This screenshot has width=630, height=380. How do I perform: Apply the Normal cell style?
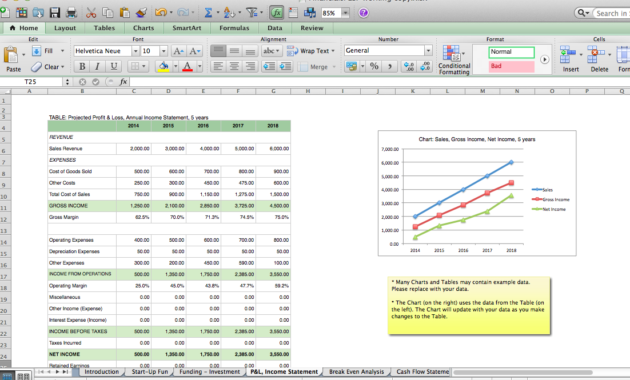511,52
